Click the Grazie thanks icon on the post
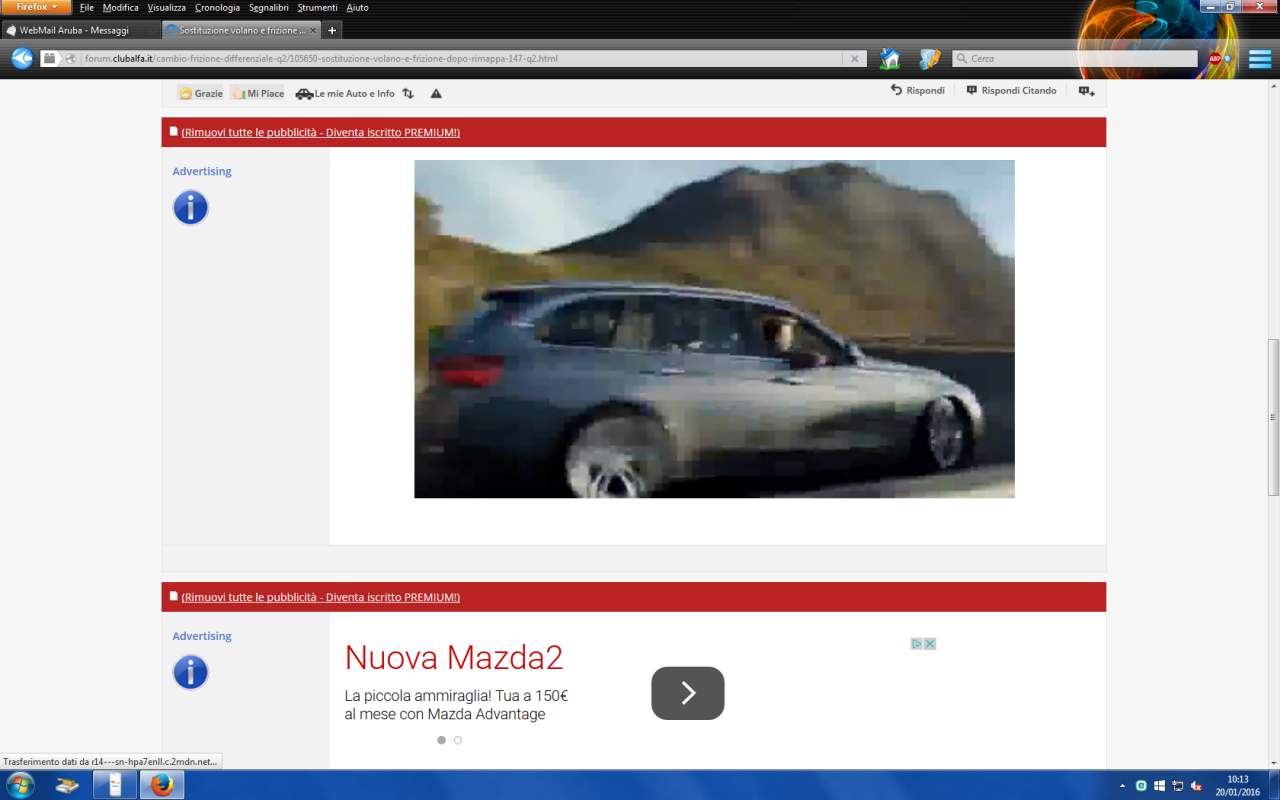Screen dimensions: 1280x800 pyautogui.click(x=201, y=93)
